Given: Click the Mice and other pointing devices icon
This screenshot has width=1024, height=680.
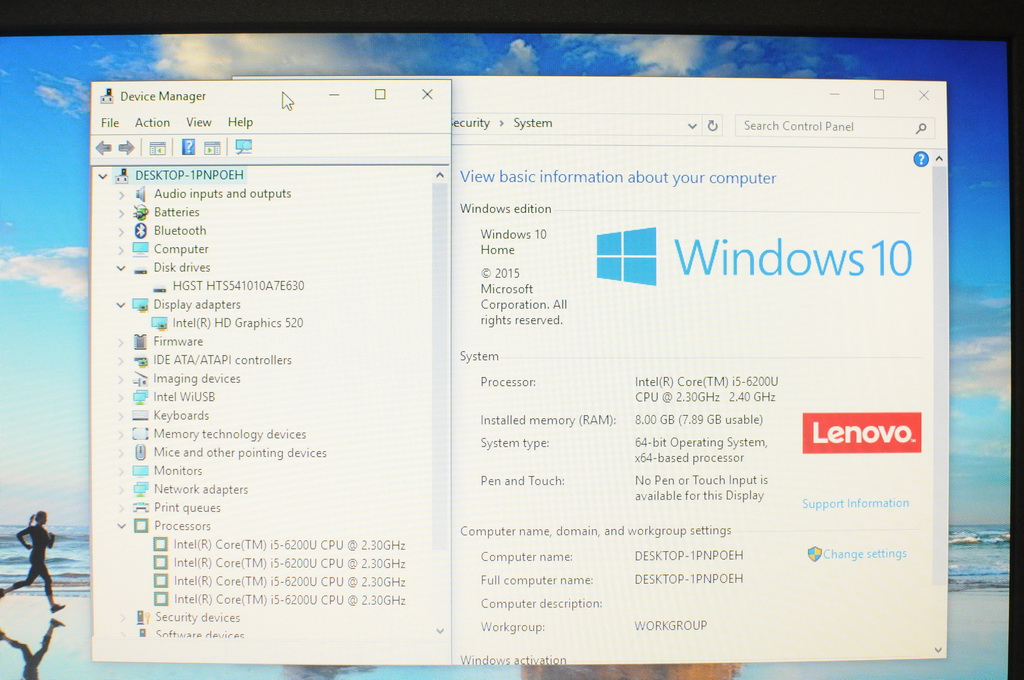Looking at the screenshot, I should [140, 452].
